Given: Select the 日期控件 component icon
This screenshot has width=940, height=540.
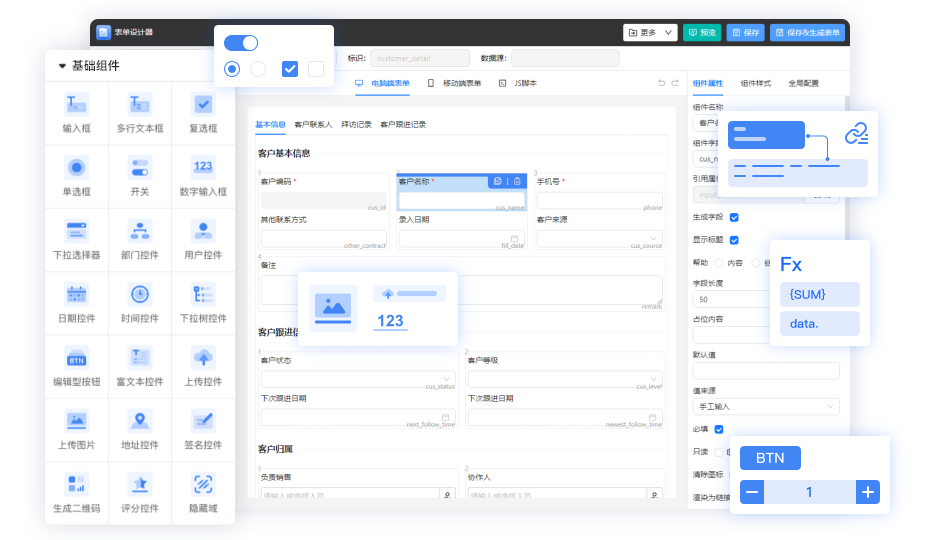Looking at the screenshot, I should pos(77,294).
